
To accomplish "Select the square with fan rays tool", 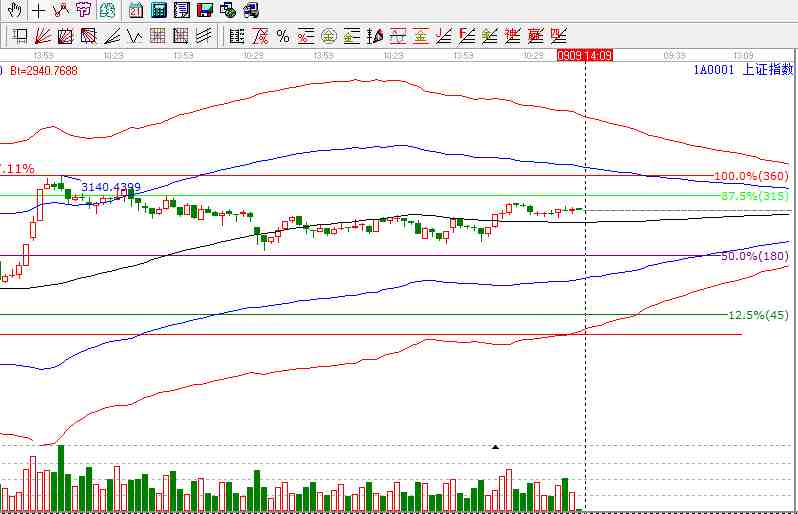I will (x=89, y=36).
